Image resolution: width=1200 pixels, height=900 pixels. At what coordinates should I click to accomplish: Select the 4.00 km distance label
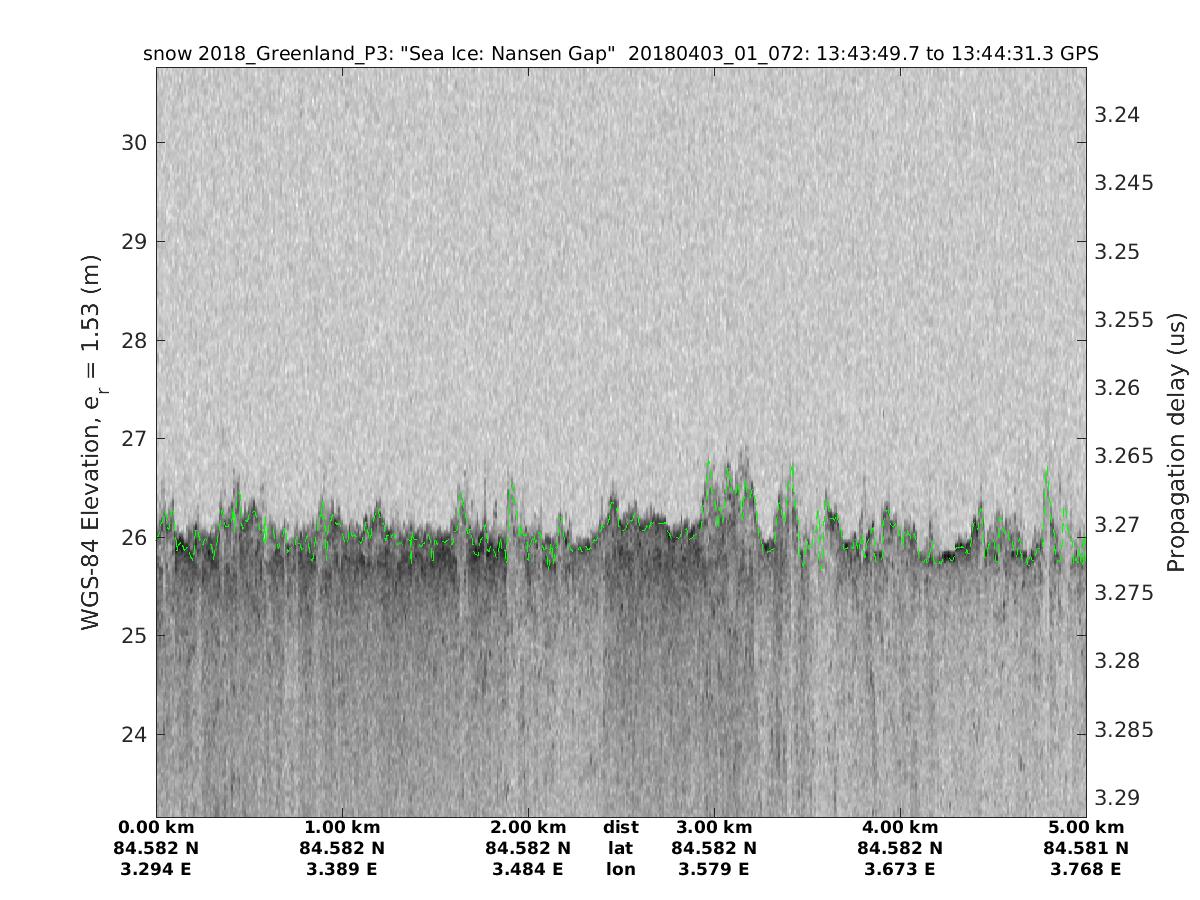[x=900, y=827]
